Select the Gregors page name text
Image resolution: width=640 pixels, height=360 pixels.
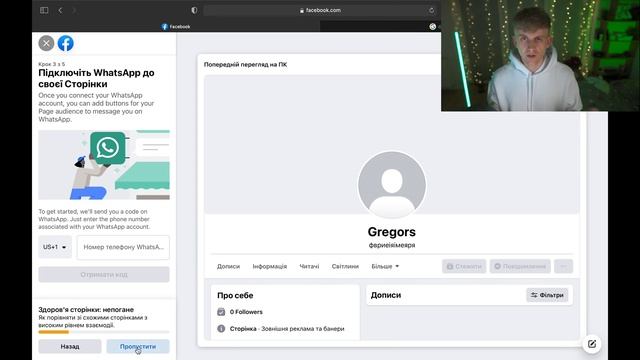tap(391, 232)
